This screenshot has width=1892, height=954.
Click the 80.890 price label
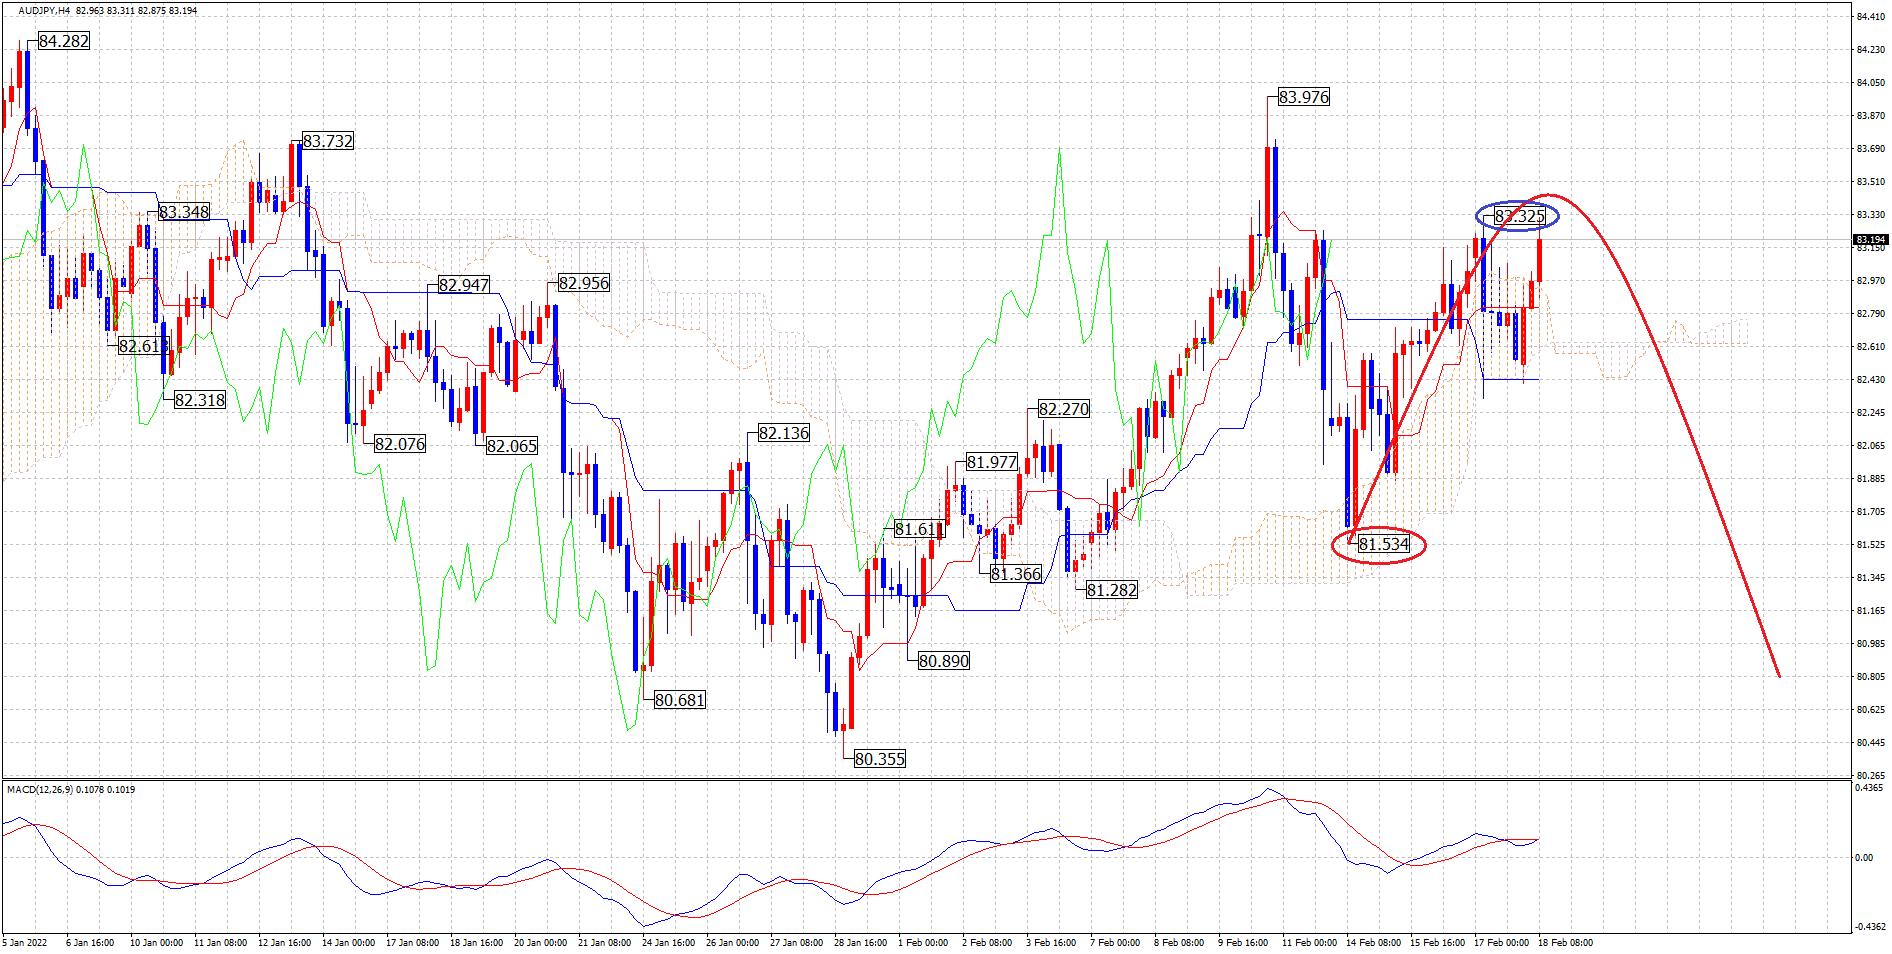[944, 661]
